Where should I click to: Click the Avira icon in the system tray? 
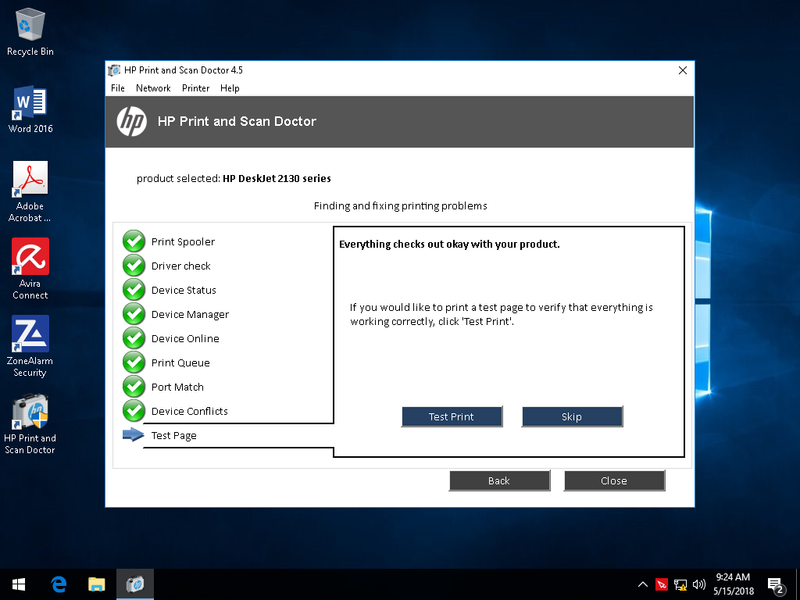(662, 584)
